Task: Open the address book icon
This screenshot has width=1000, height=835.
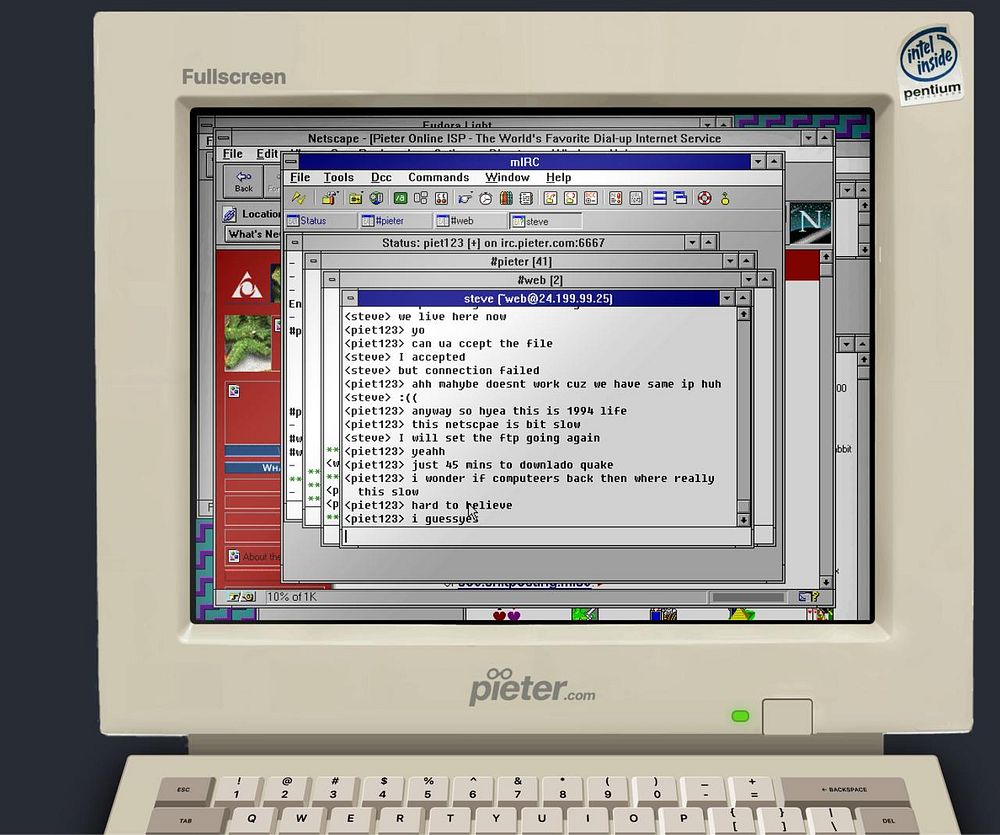Action: click(x=526, y=198)
